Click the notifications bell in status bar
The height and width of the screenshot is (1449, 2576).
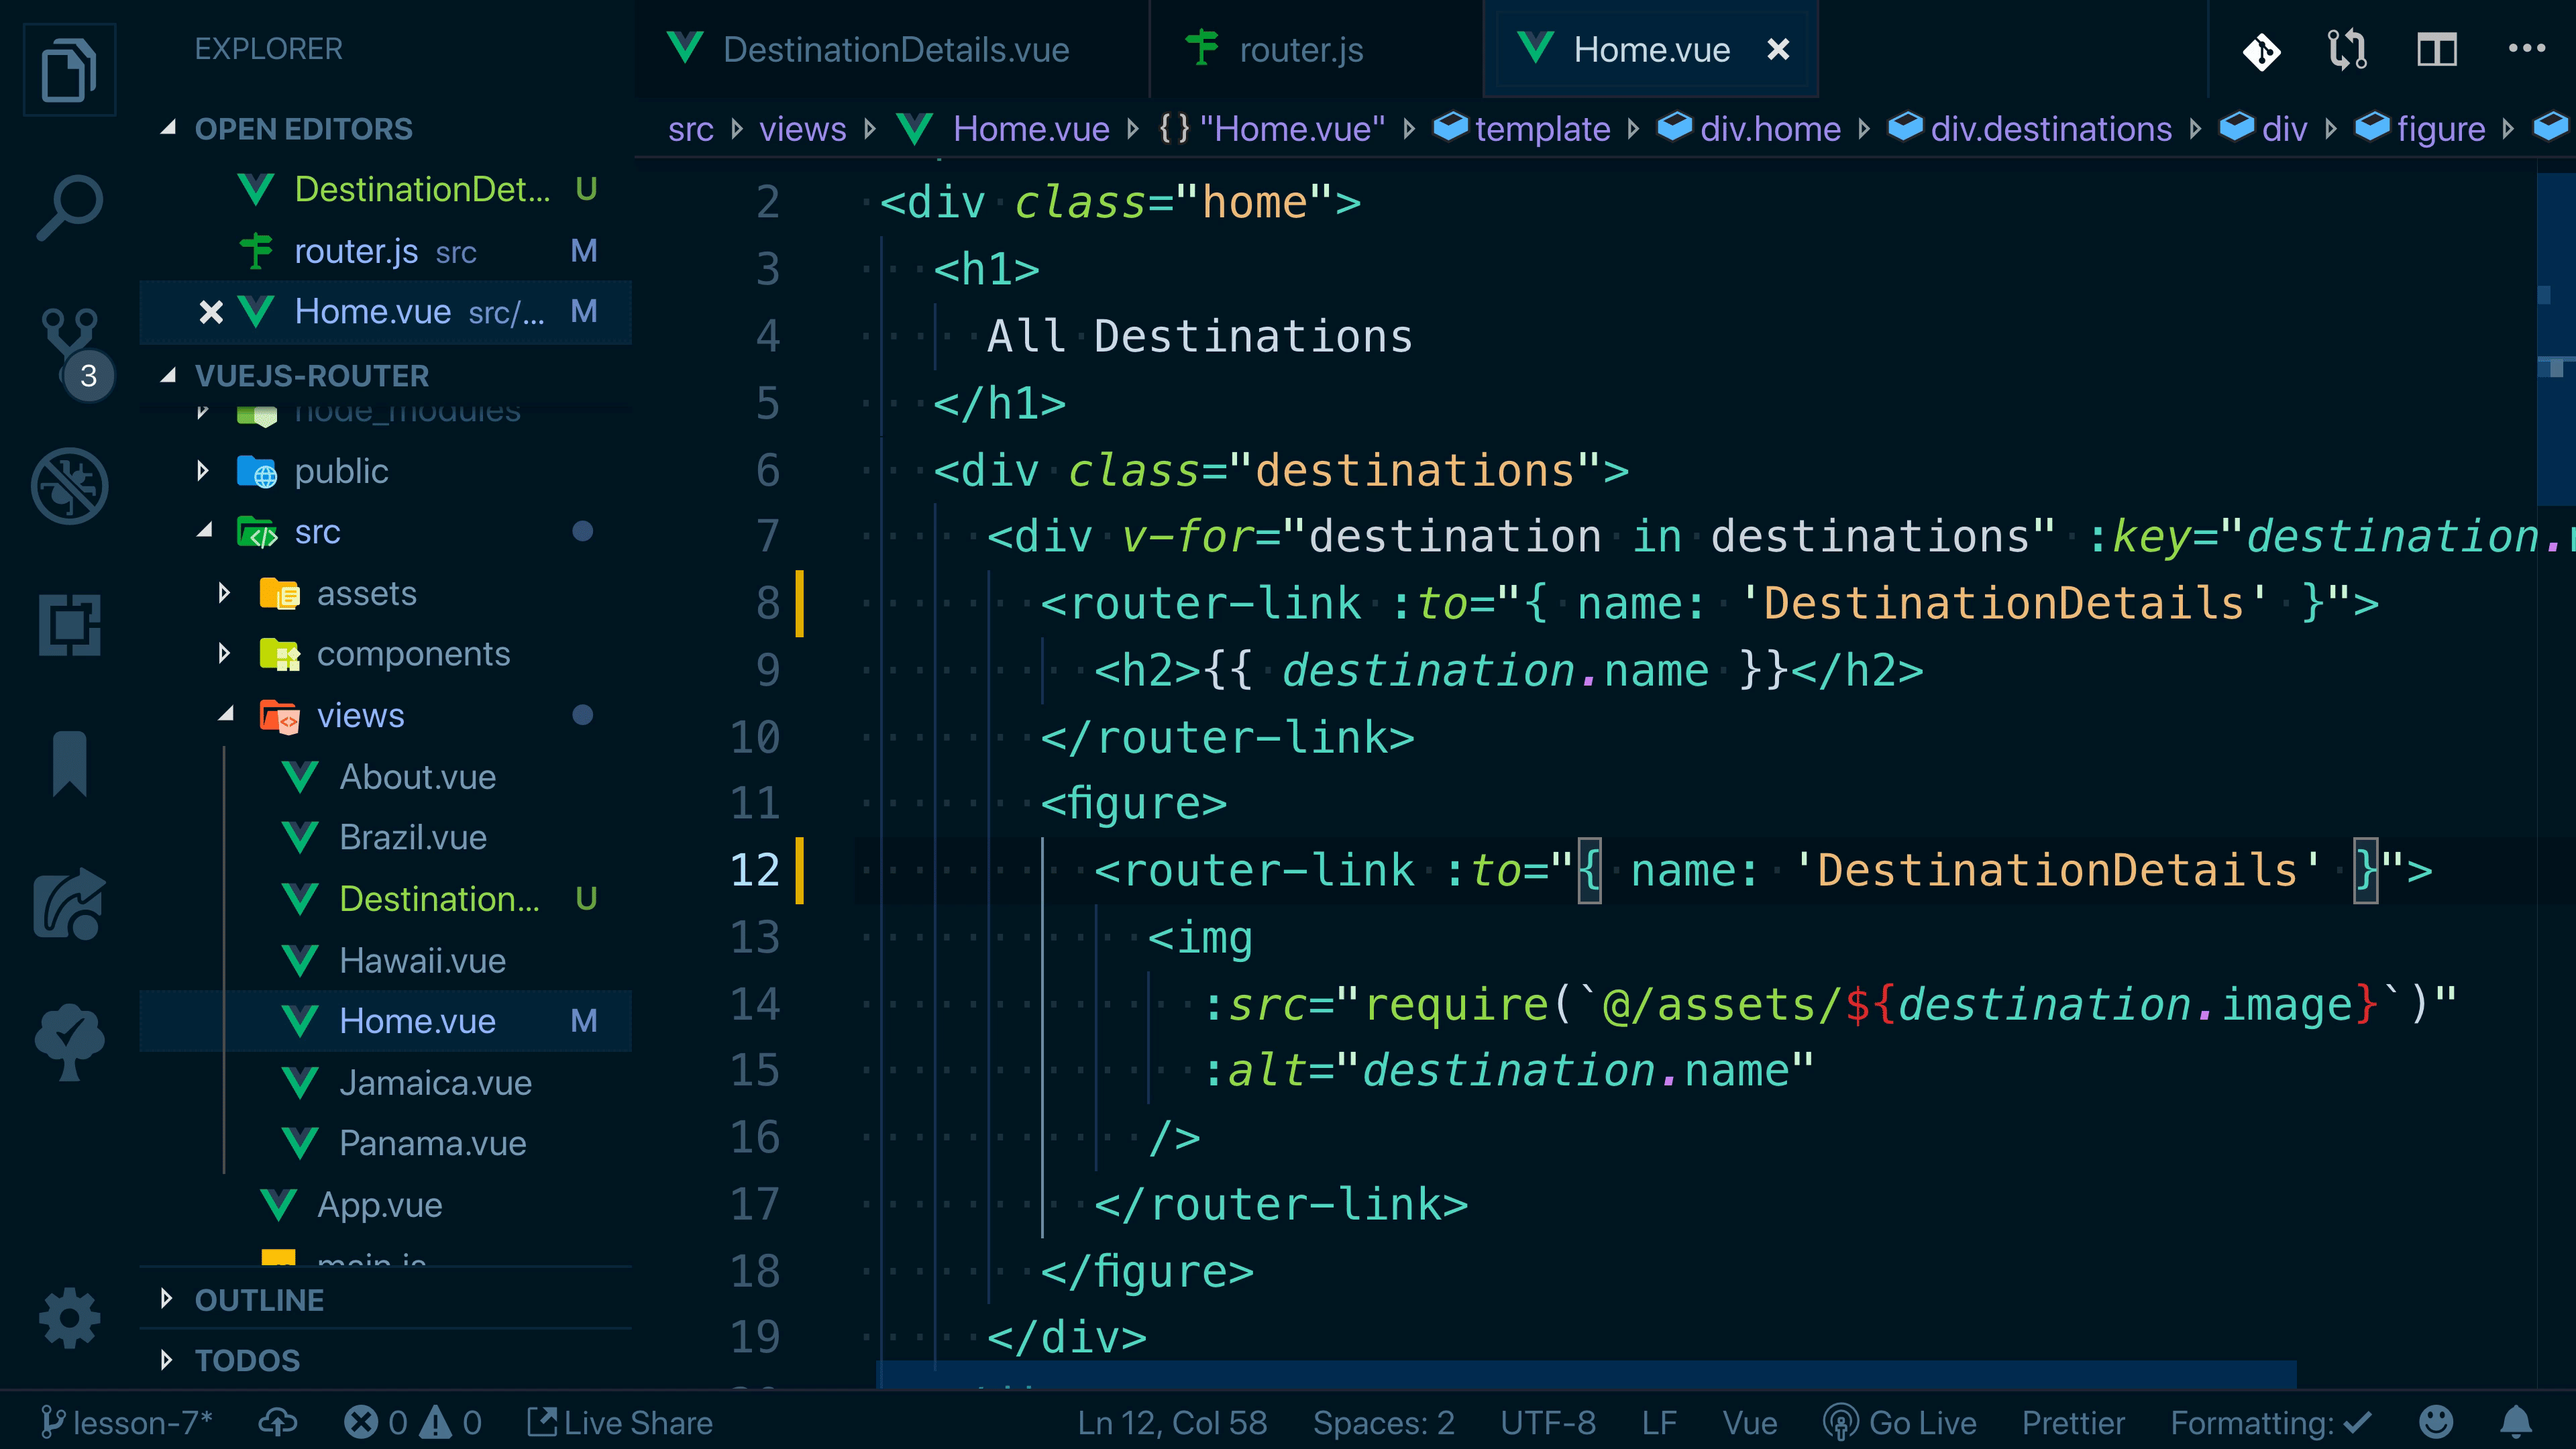tap(2515, 1422)
